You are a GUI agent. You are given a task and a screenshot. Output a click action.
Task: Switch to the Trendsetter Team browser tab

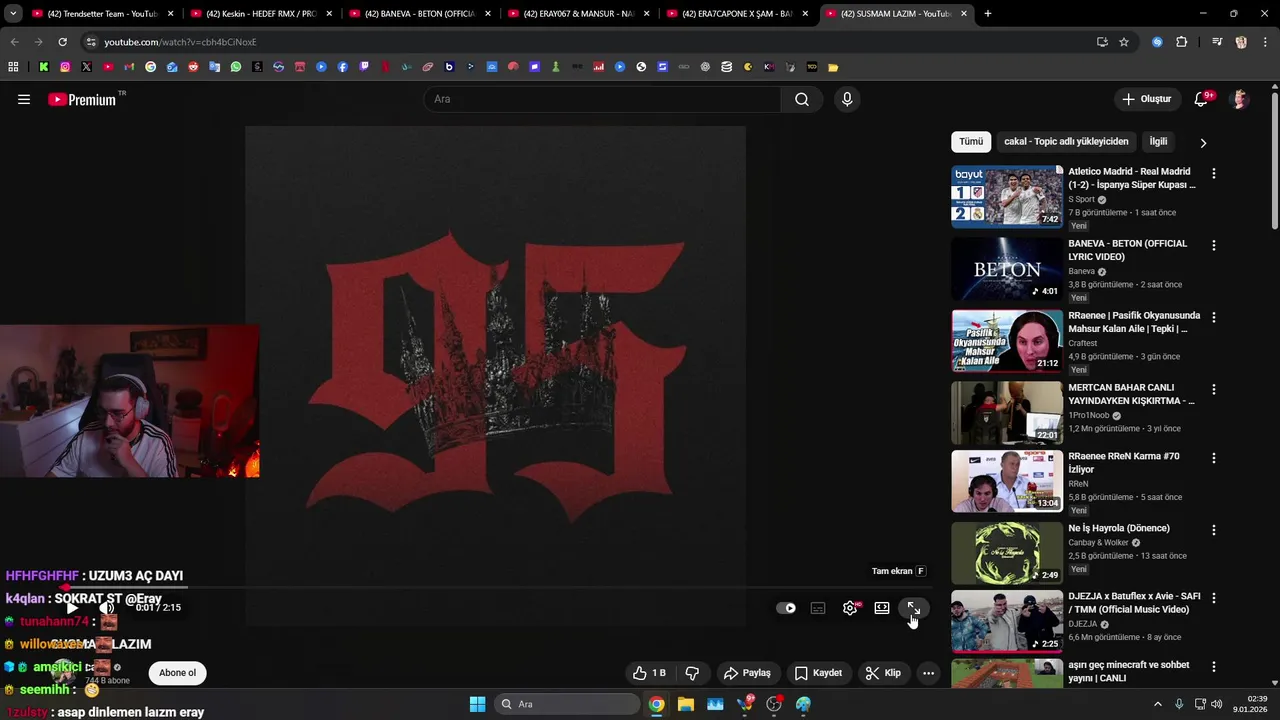tap(101, 14)
